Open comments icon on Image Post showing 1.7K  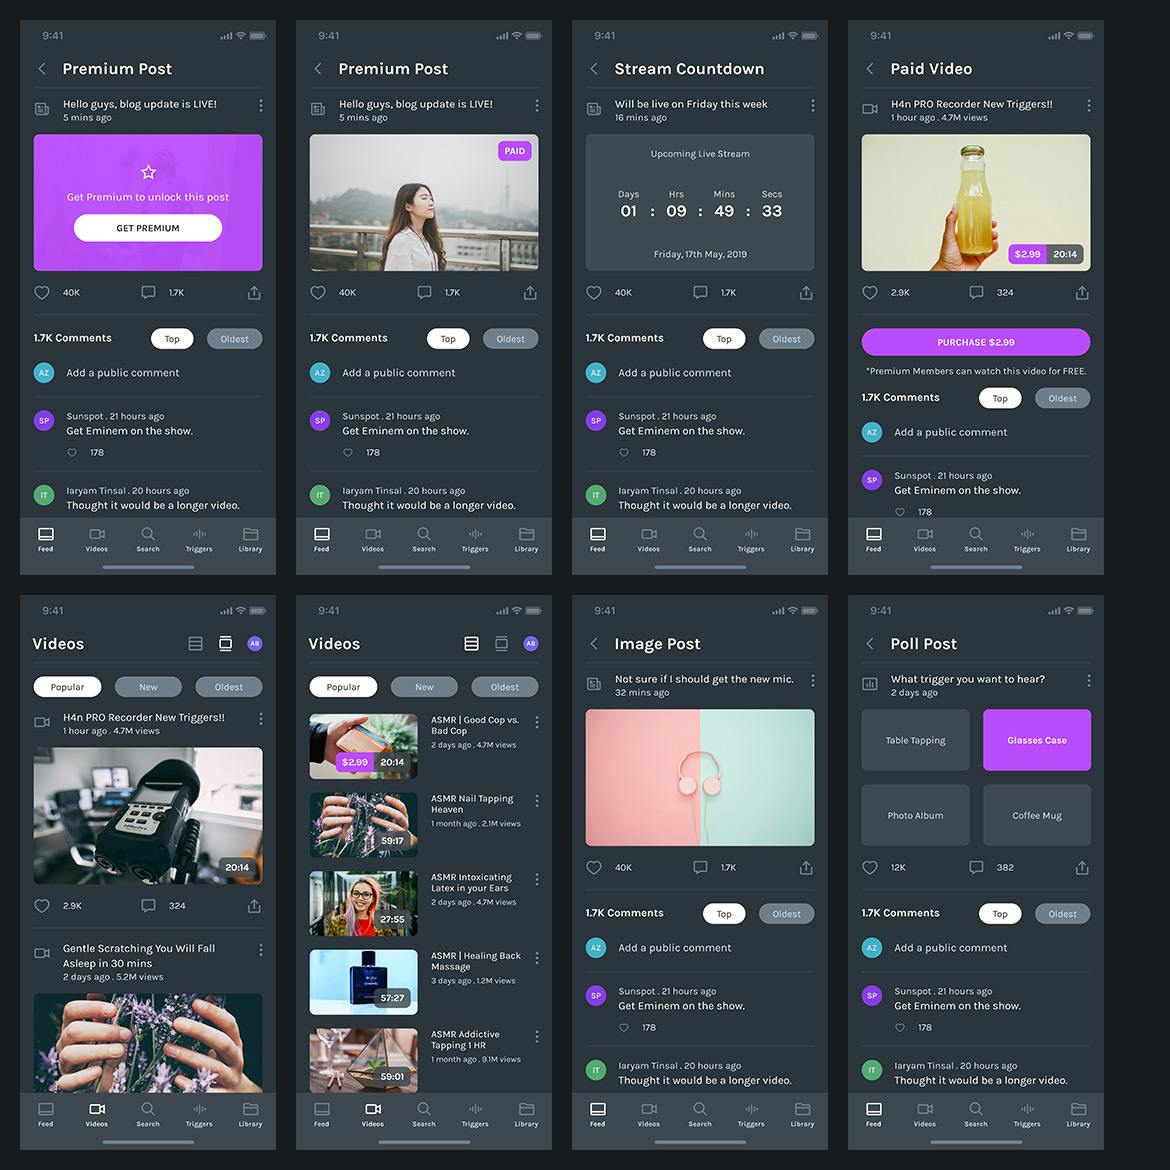click(x=700, y=867)
